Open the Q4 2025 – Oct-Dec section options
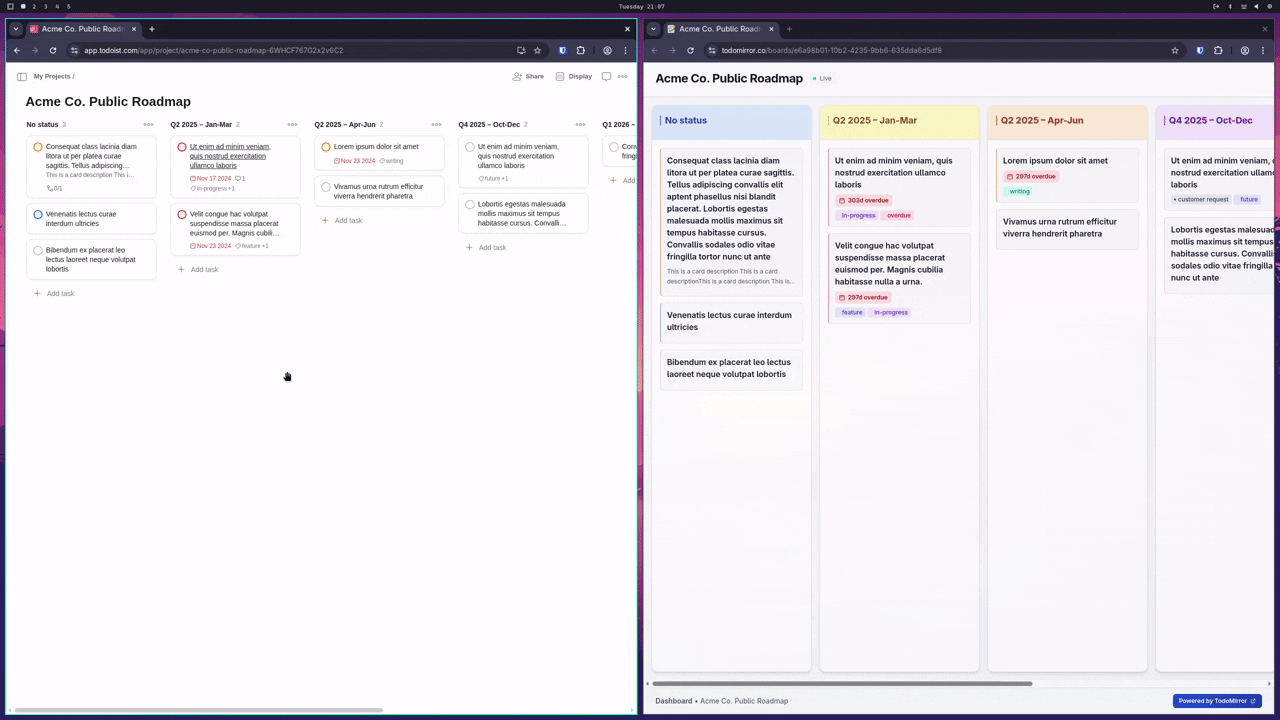 580,125
